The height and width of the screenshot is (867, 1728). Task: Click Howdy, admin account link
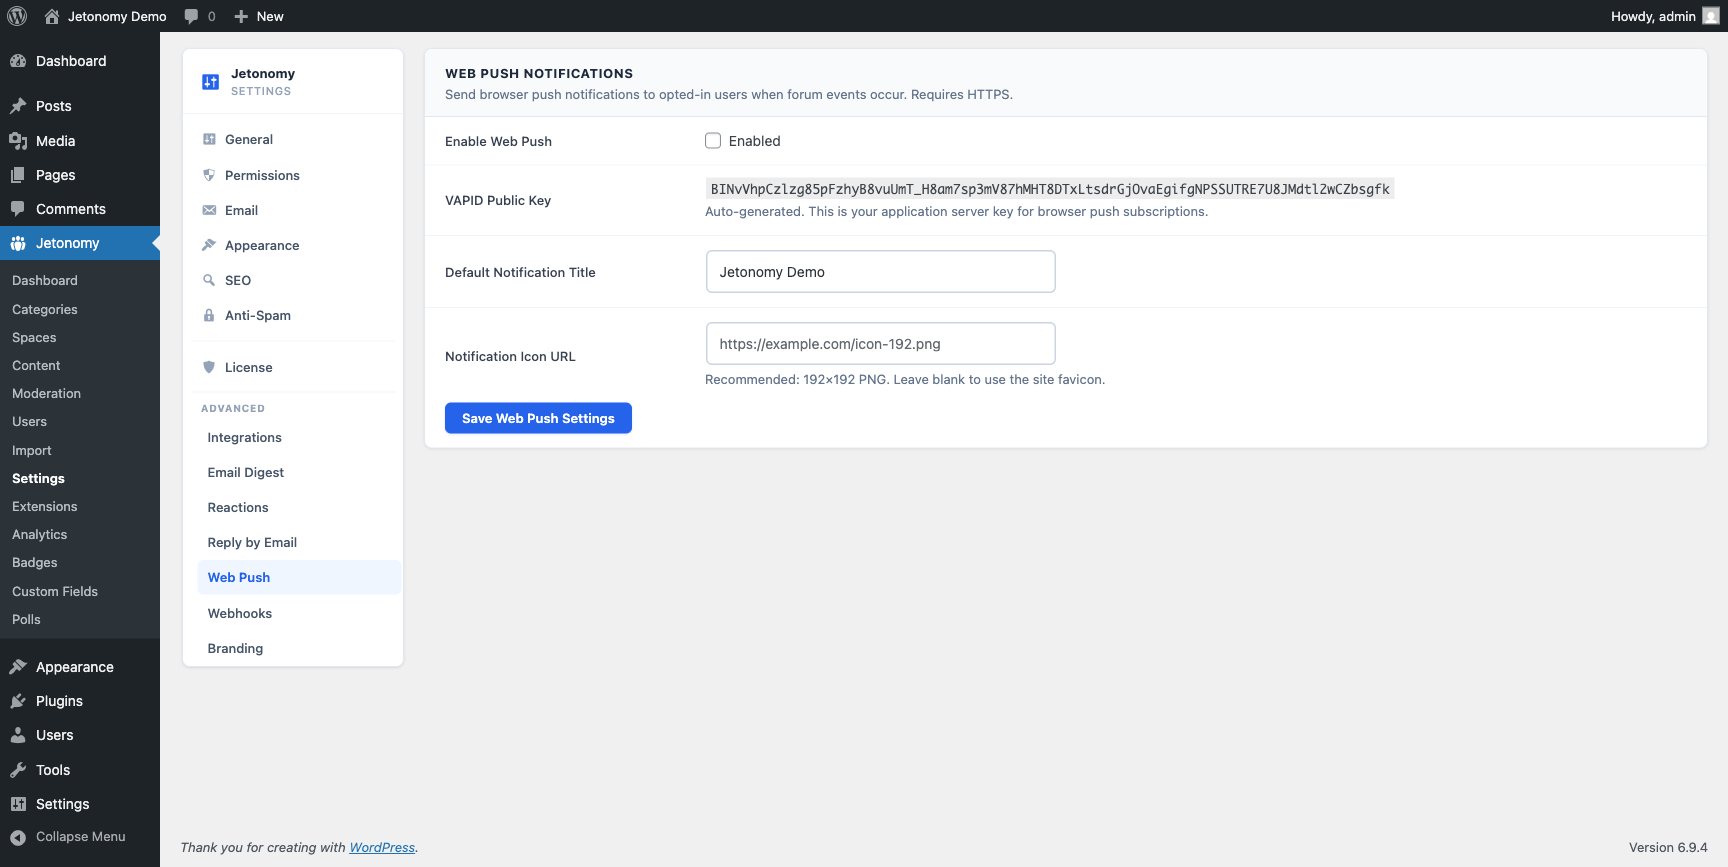coord(1665,16)
